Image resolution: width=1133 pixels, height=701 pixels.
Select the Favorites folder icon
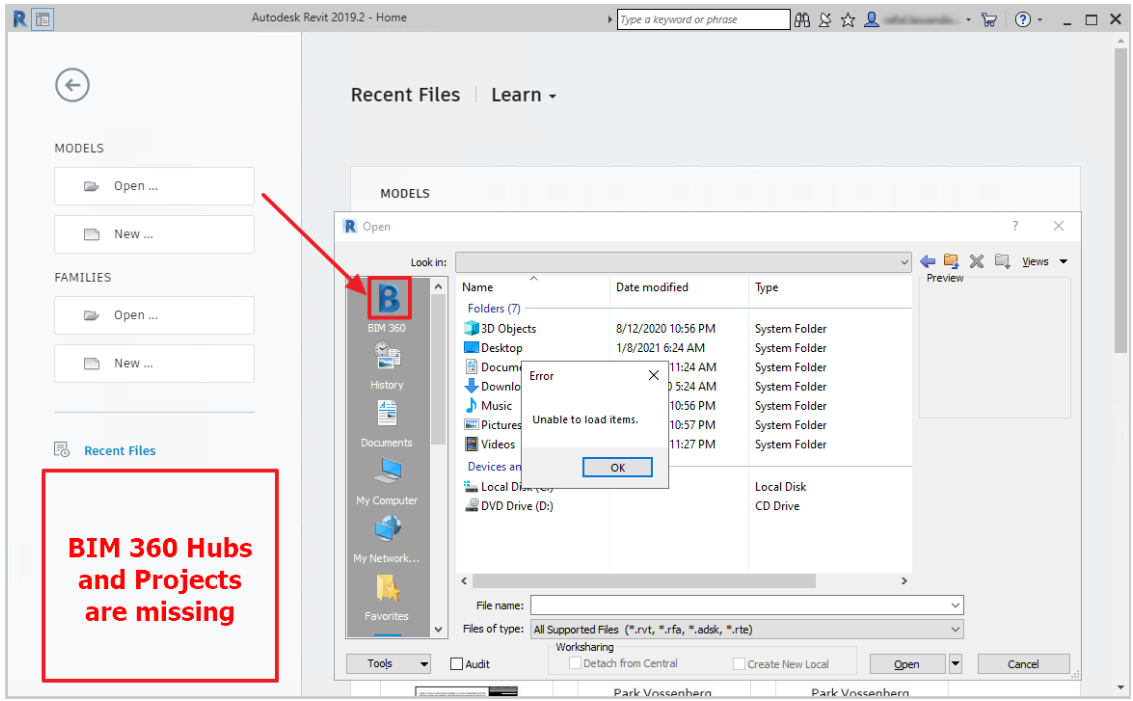click(x=387, y=588)
